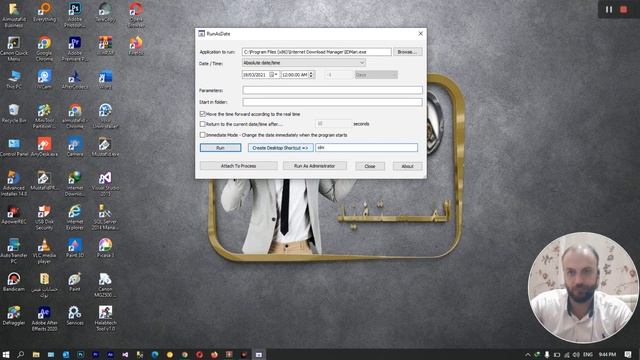Open Visual Studio from the taskbar

125,354
